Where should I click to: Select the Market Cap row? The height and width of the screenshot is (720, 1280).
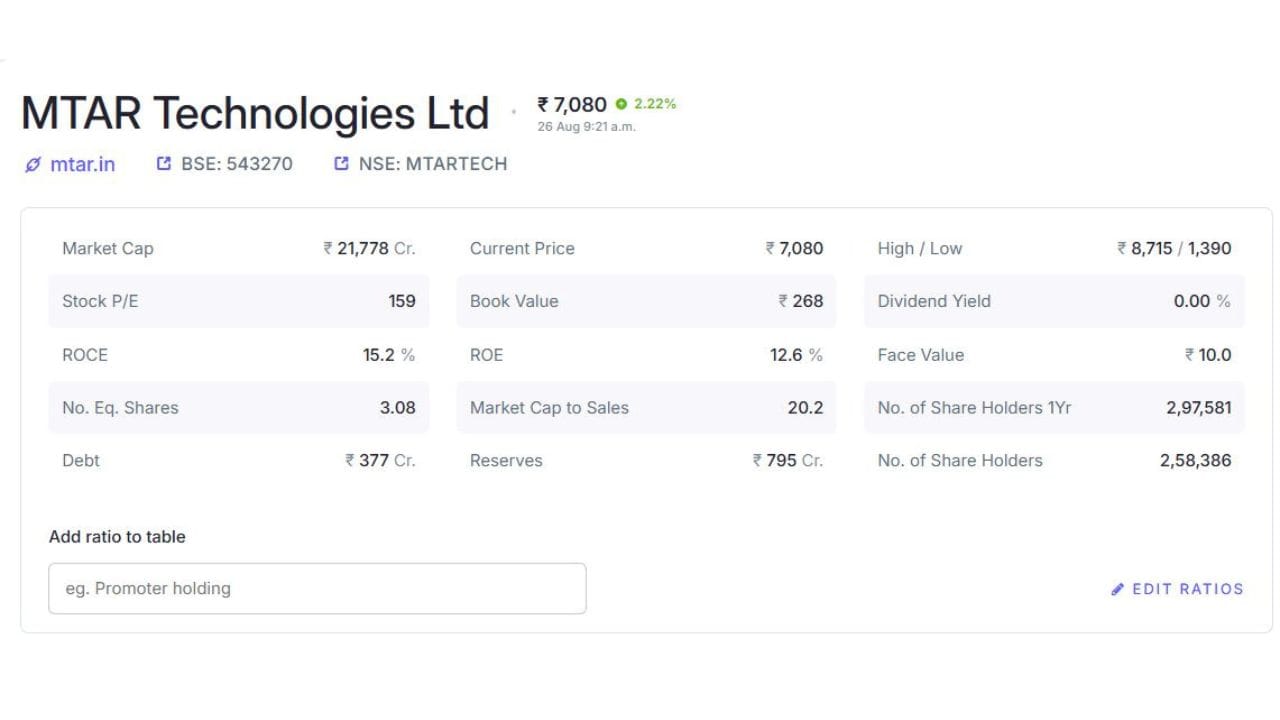tap(239, 248)
